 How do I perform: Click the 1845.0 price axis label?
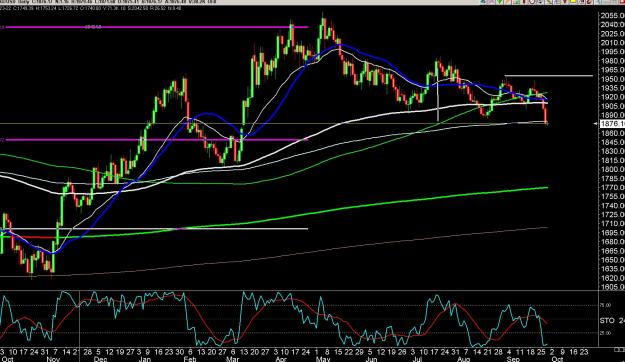click(x=613, y=142)
